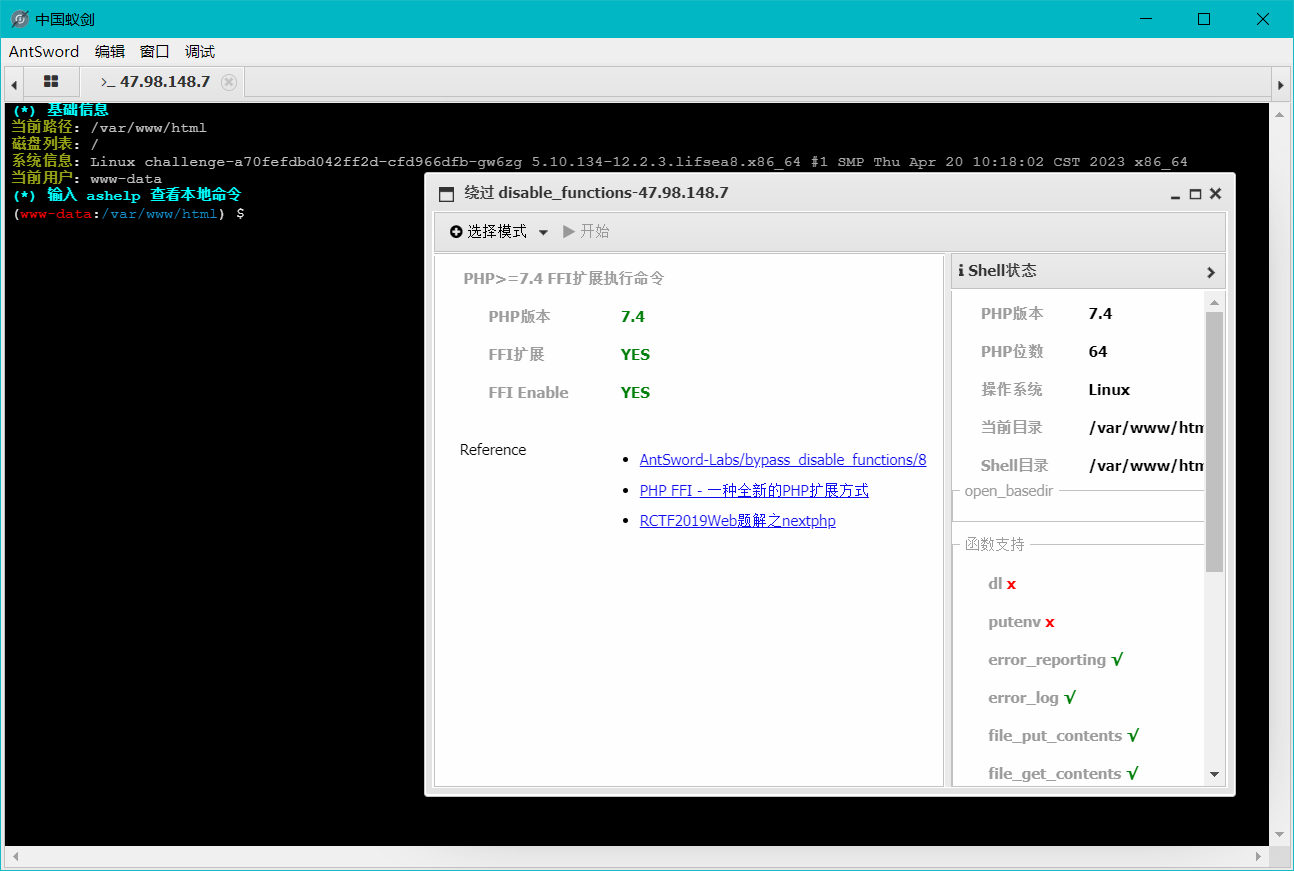Open the 选择模式 mode dropdown
The width and height of the screenshot is (1294, 871).
(x=499, y=231)
